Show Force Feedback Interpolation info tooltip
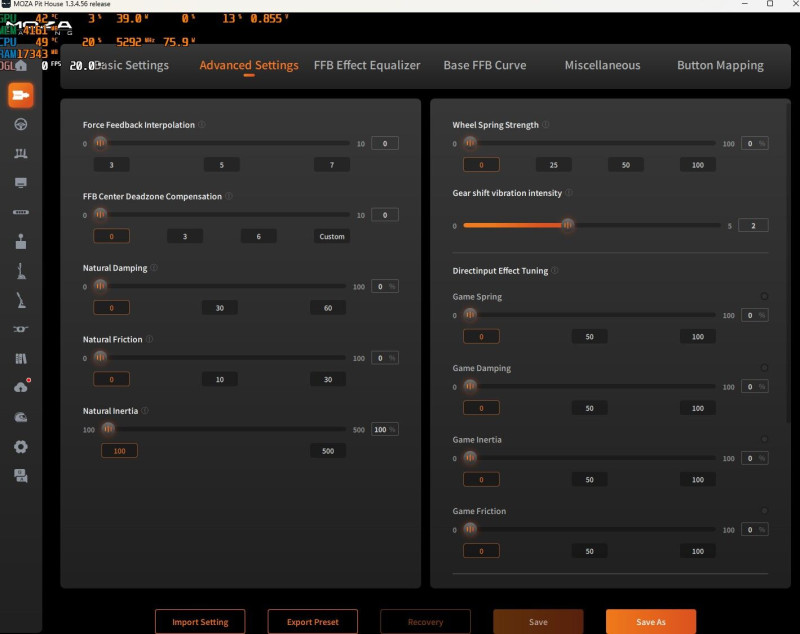This screenshot has height=634, width=800. pos(202,124)
